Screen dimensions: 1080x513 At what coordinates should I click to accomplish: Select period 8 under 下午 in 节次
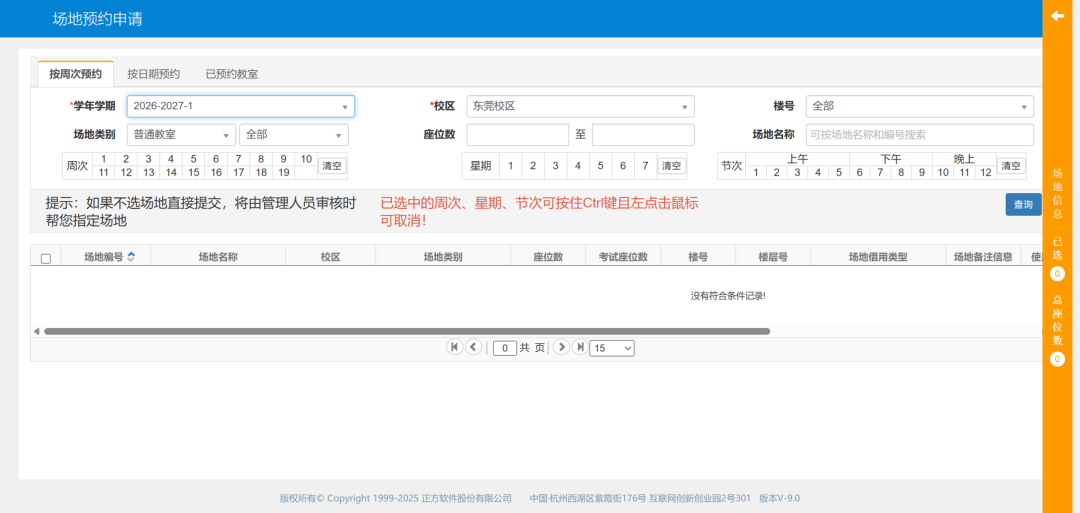tap(900, 173)
